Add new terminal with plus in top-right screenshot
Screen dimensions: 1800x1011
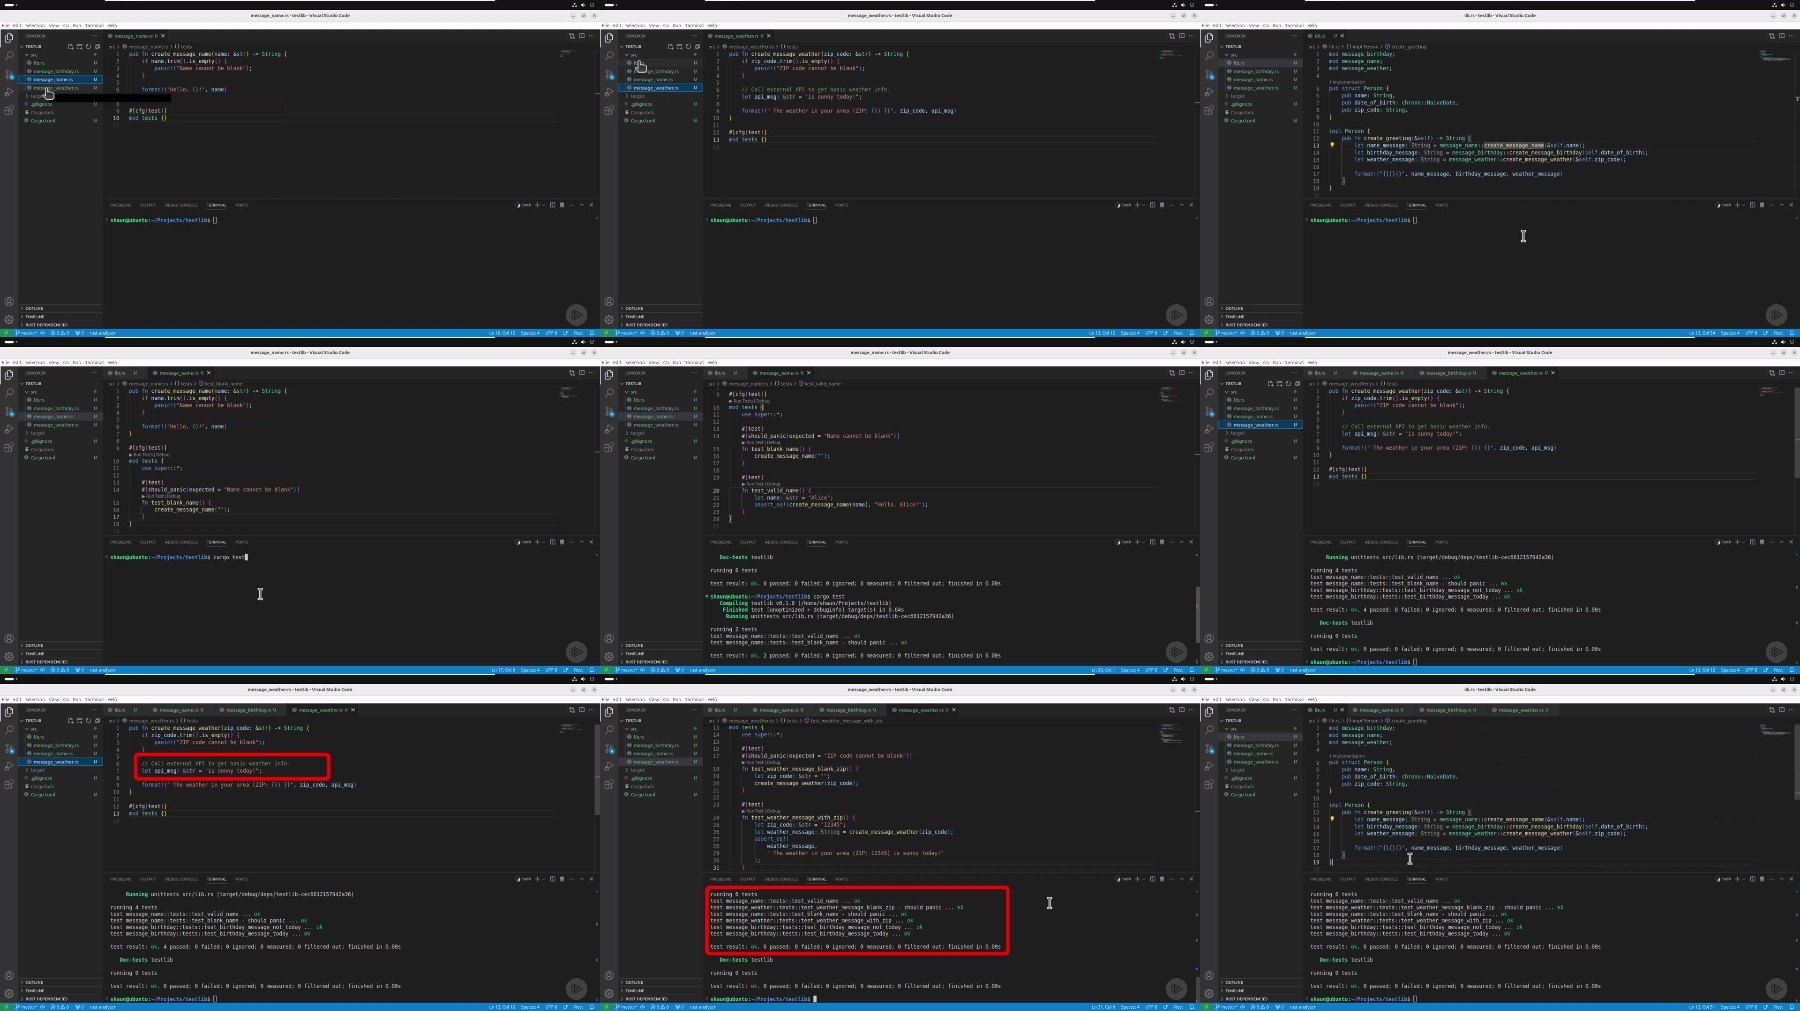click(1738, 205)
